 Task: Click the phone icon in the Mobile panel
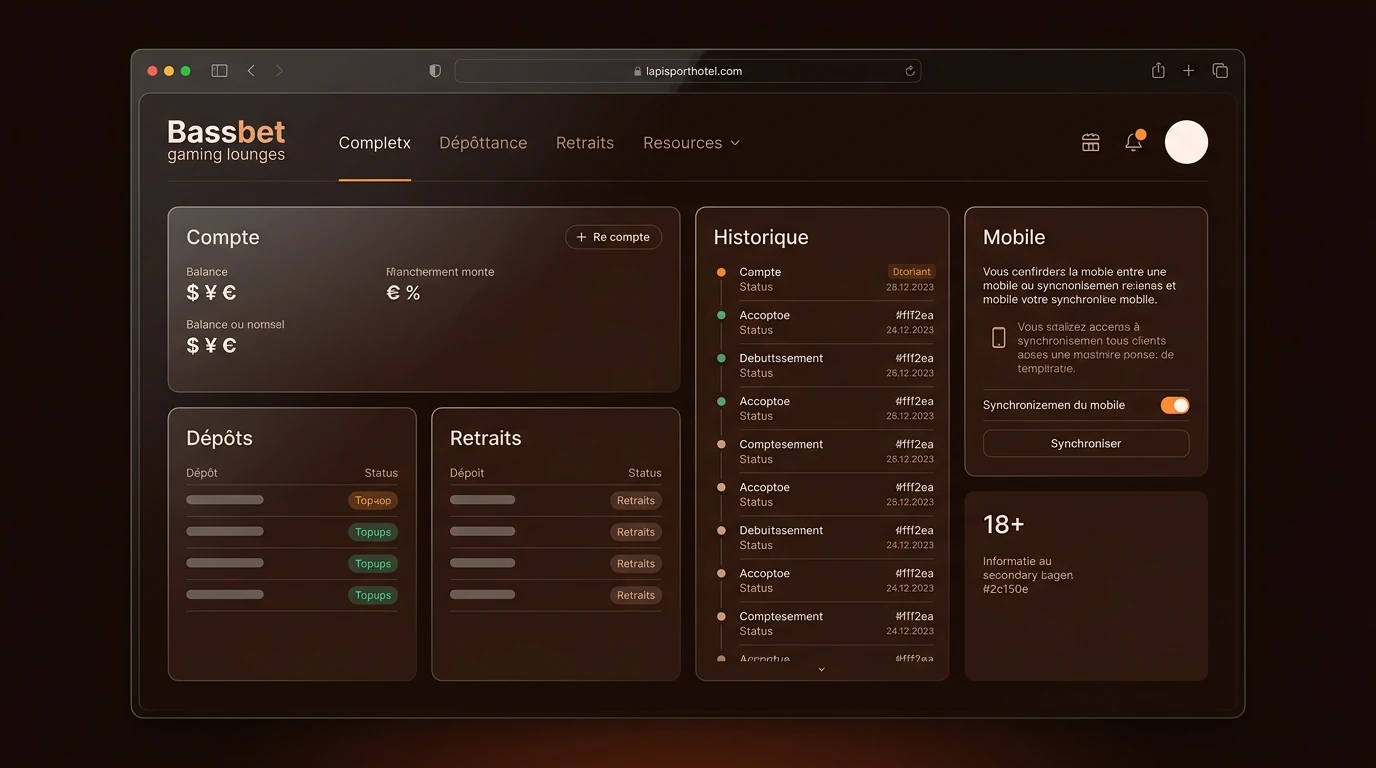(998, 338)
